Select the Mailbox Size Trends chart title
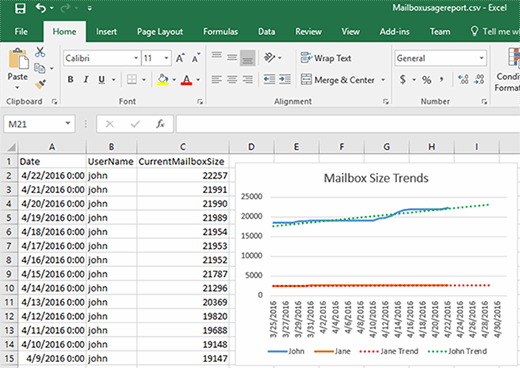 [376, 178]
